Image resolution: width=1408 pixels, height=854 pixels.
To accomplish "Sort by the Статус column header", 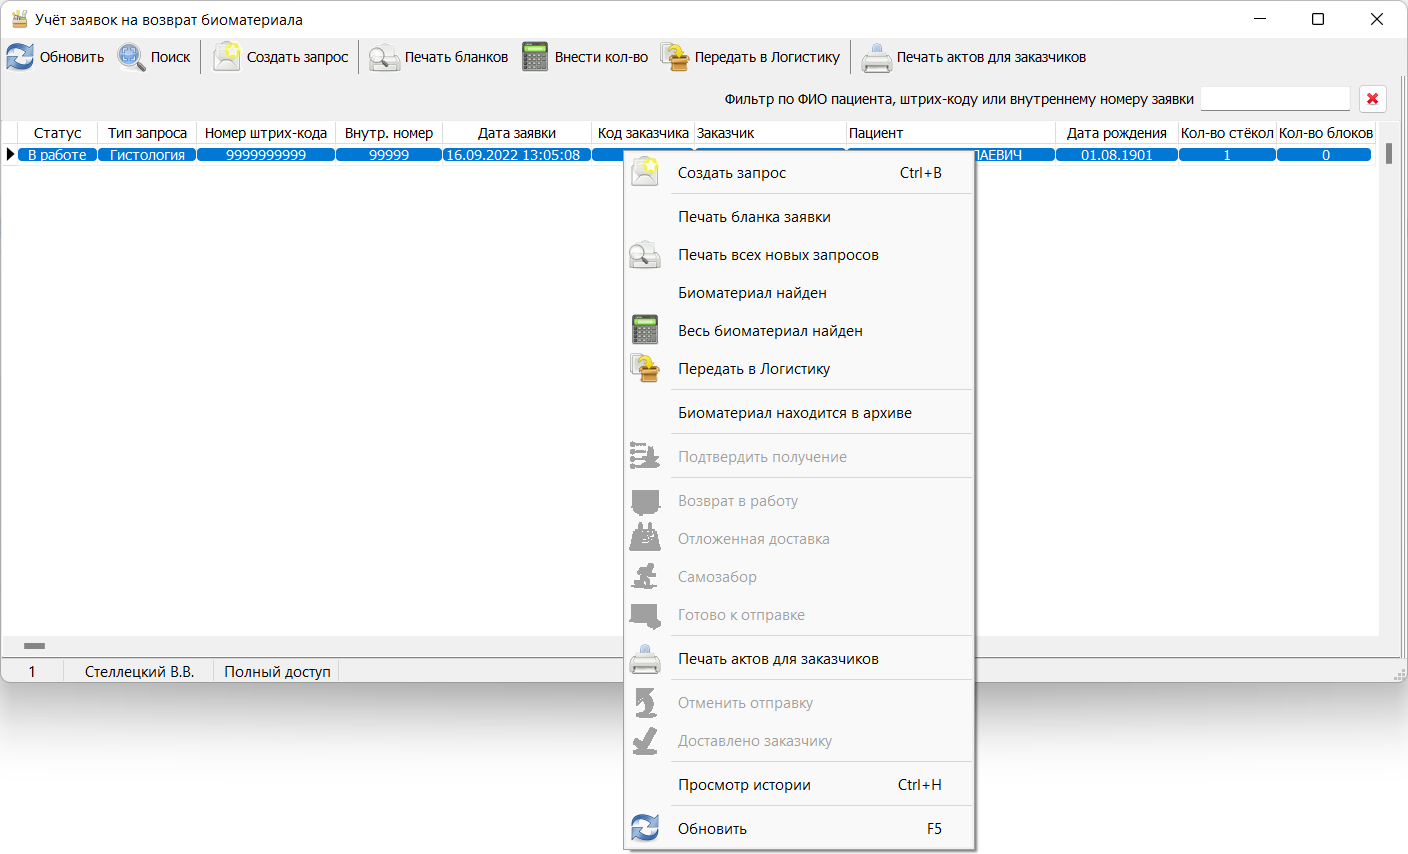I will [x=57, y=133].
